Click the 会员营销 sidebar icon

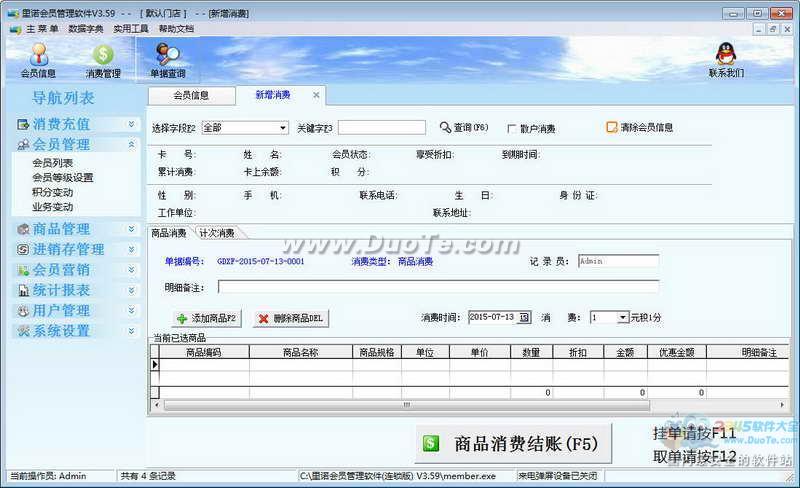click(x=23, y=270)
